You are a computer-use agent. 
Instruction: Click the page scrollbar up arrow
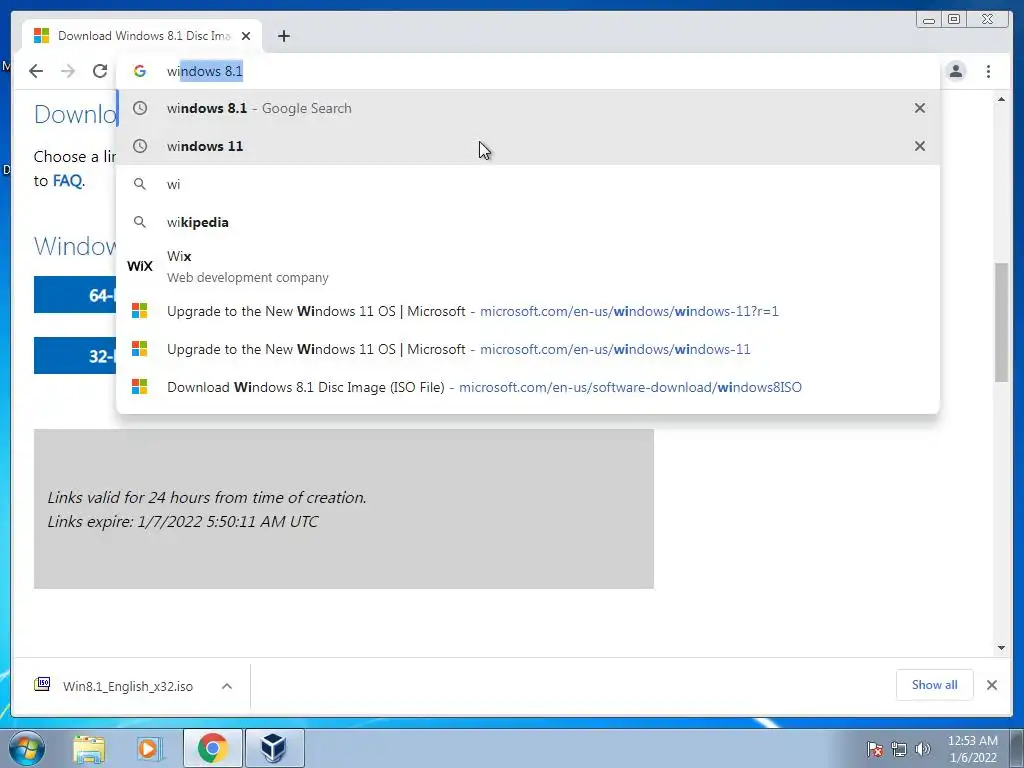[1001, 99]
